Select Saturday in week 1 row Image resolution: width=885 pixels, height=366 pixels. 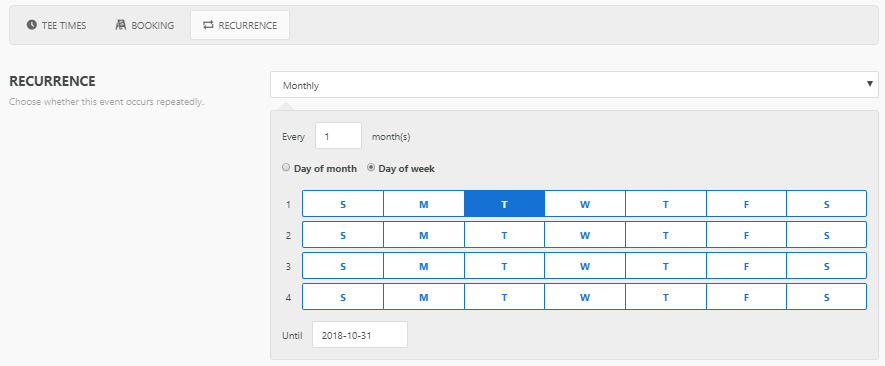pyautogui.click(x=826, y=203)
